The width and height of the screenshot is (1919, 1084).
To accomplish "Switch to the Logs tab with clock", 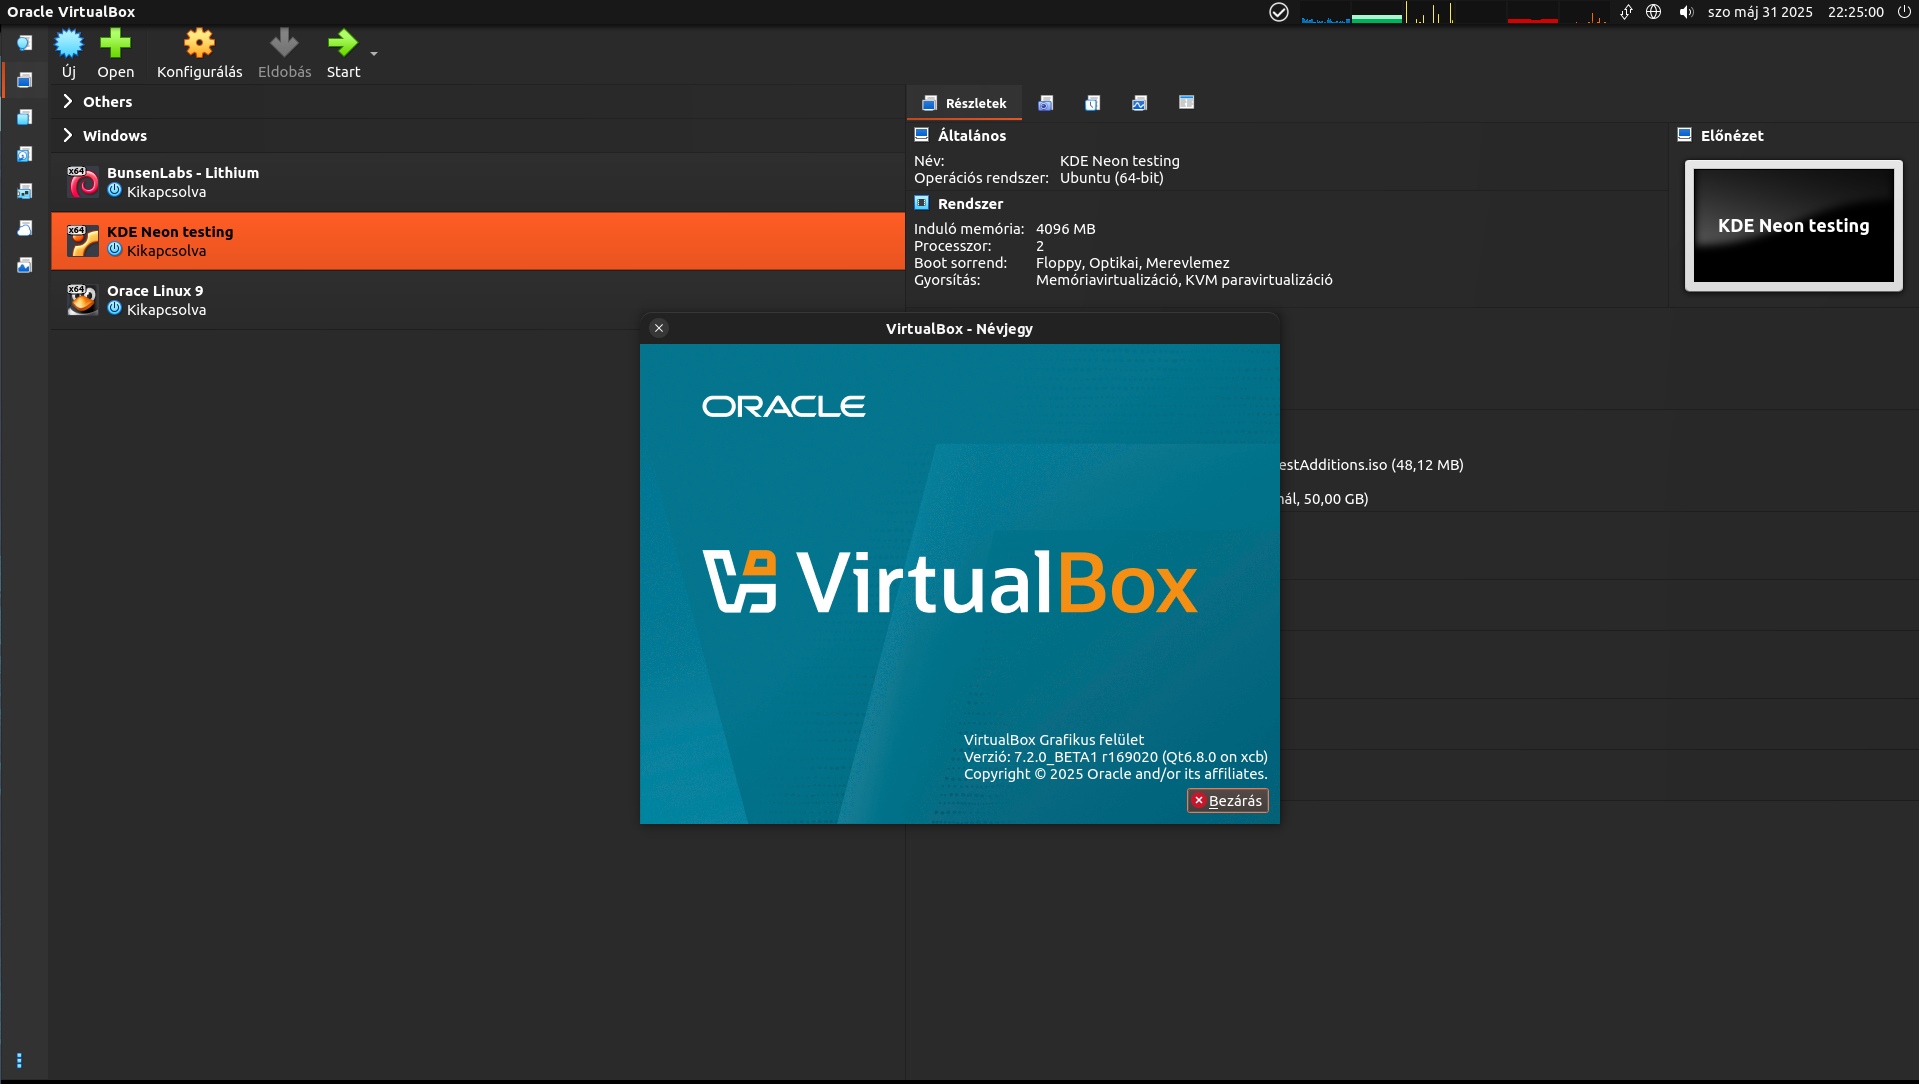I will [x=1093, y=103].
